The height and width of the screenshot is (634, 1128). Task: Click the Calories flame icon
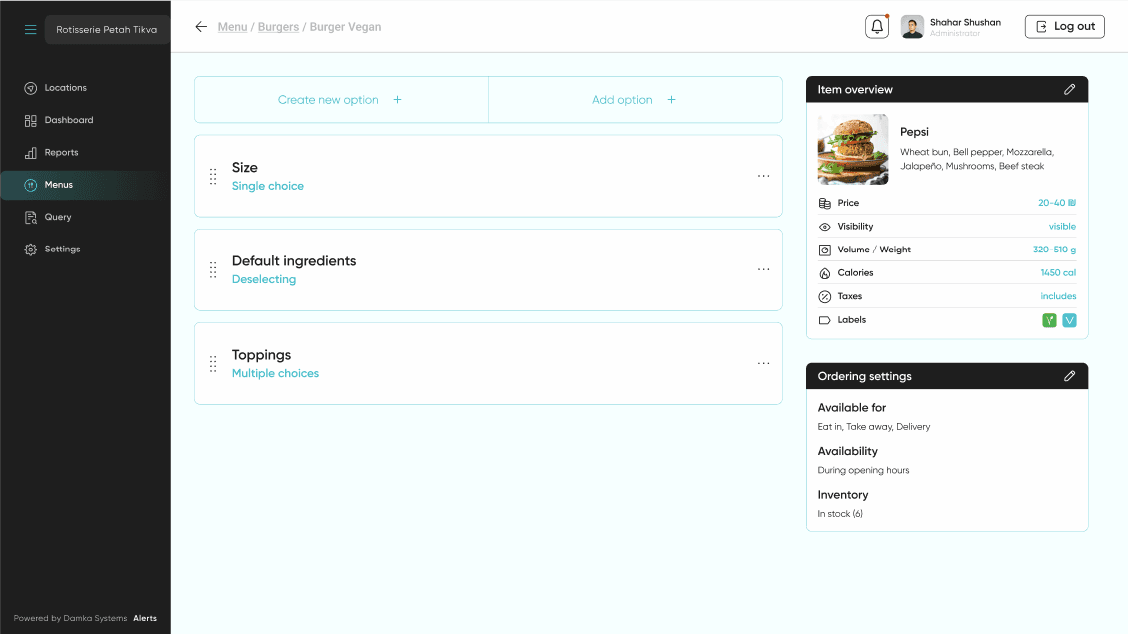point(824,273)
